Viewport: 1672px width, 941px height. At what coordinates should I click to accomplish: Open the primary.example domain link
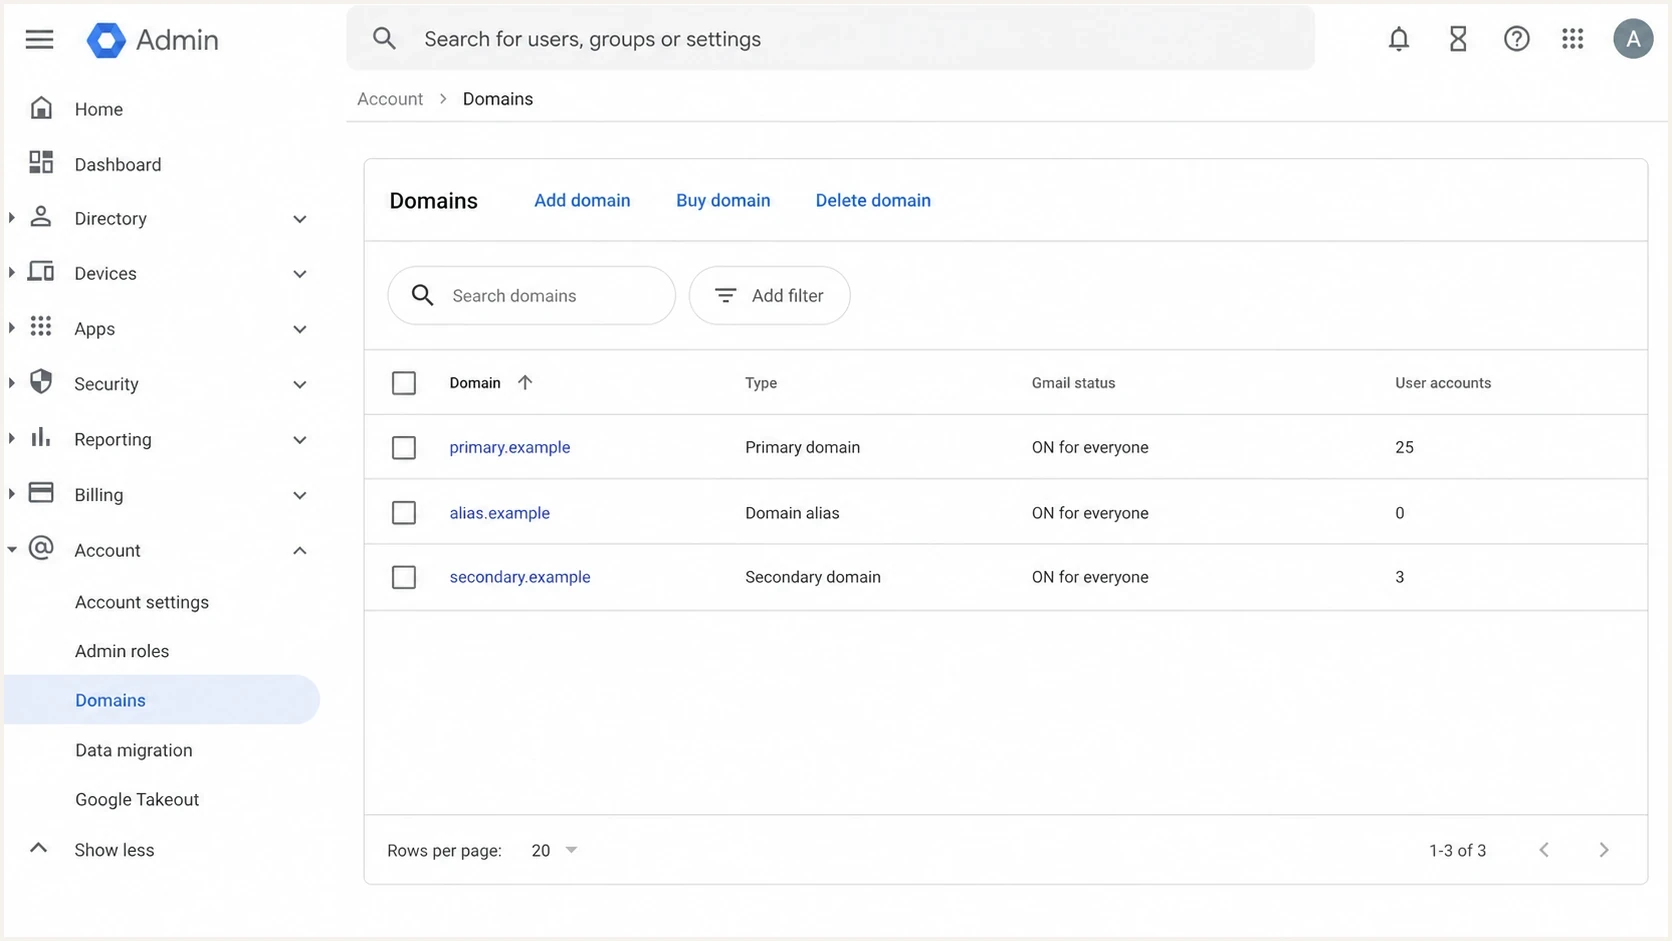(510, 447)
